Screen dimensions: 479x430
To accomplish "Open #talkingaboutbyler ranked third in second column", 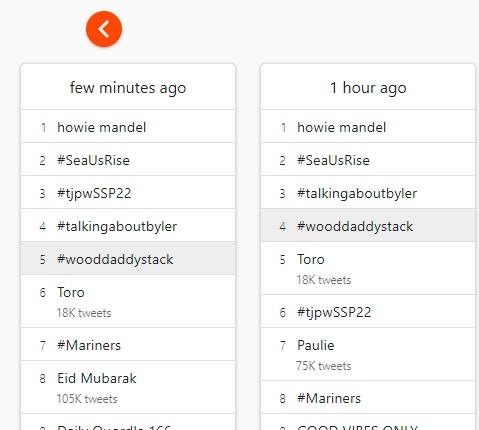I will [x=368, y=192].
